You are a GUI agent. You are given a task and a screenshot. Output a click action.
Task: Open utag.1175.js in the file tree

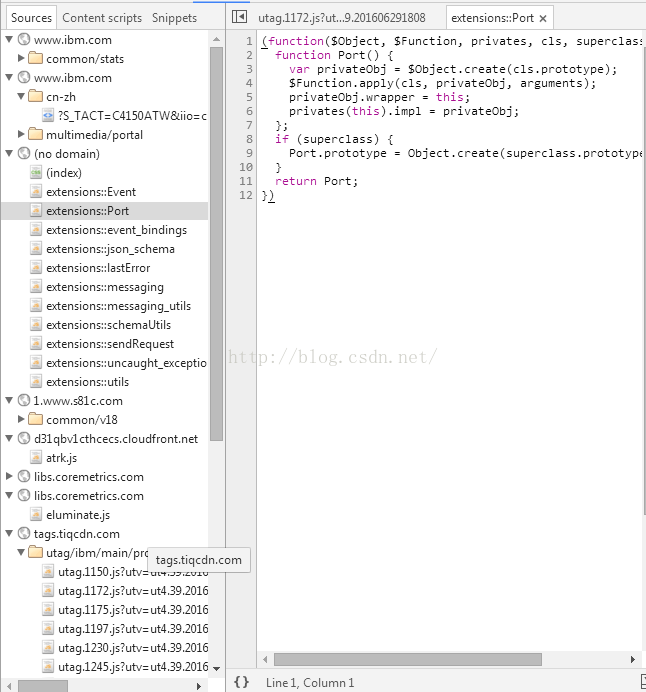[133, 609]
